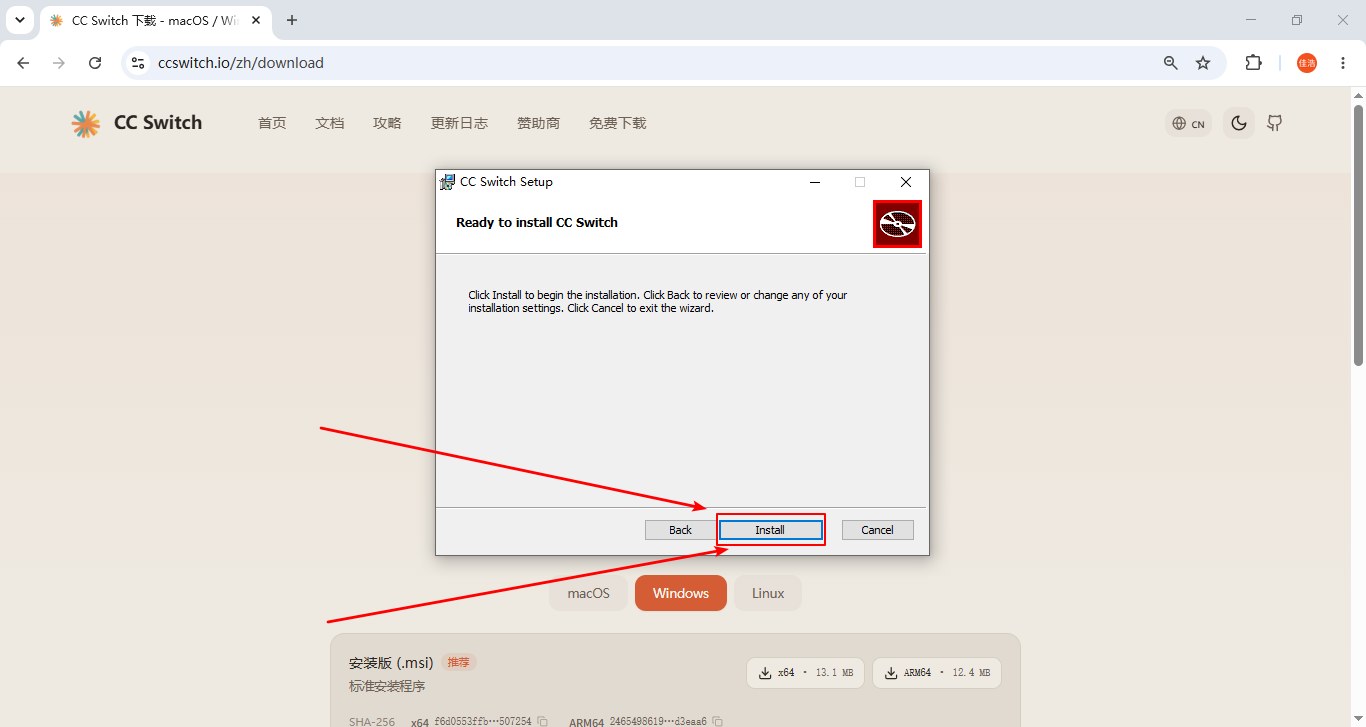Open the 免费下载 nav item

pyautogui.click(x=617, y=123)
